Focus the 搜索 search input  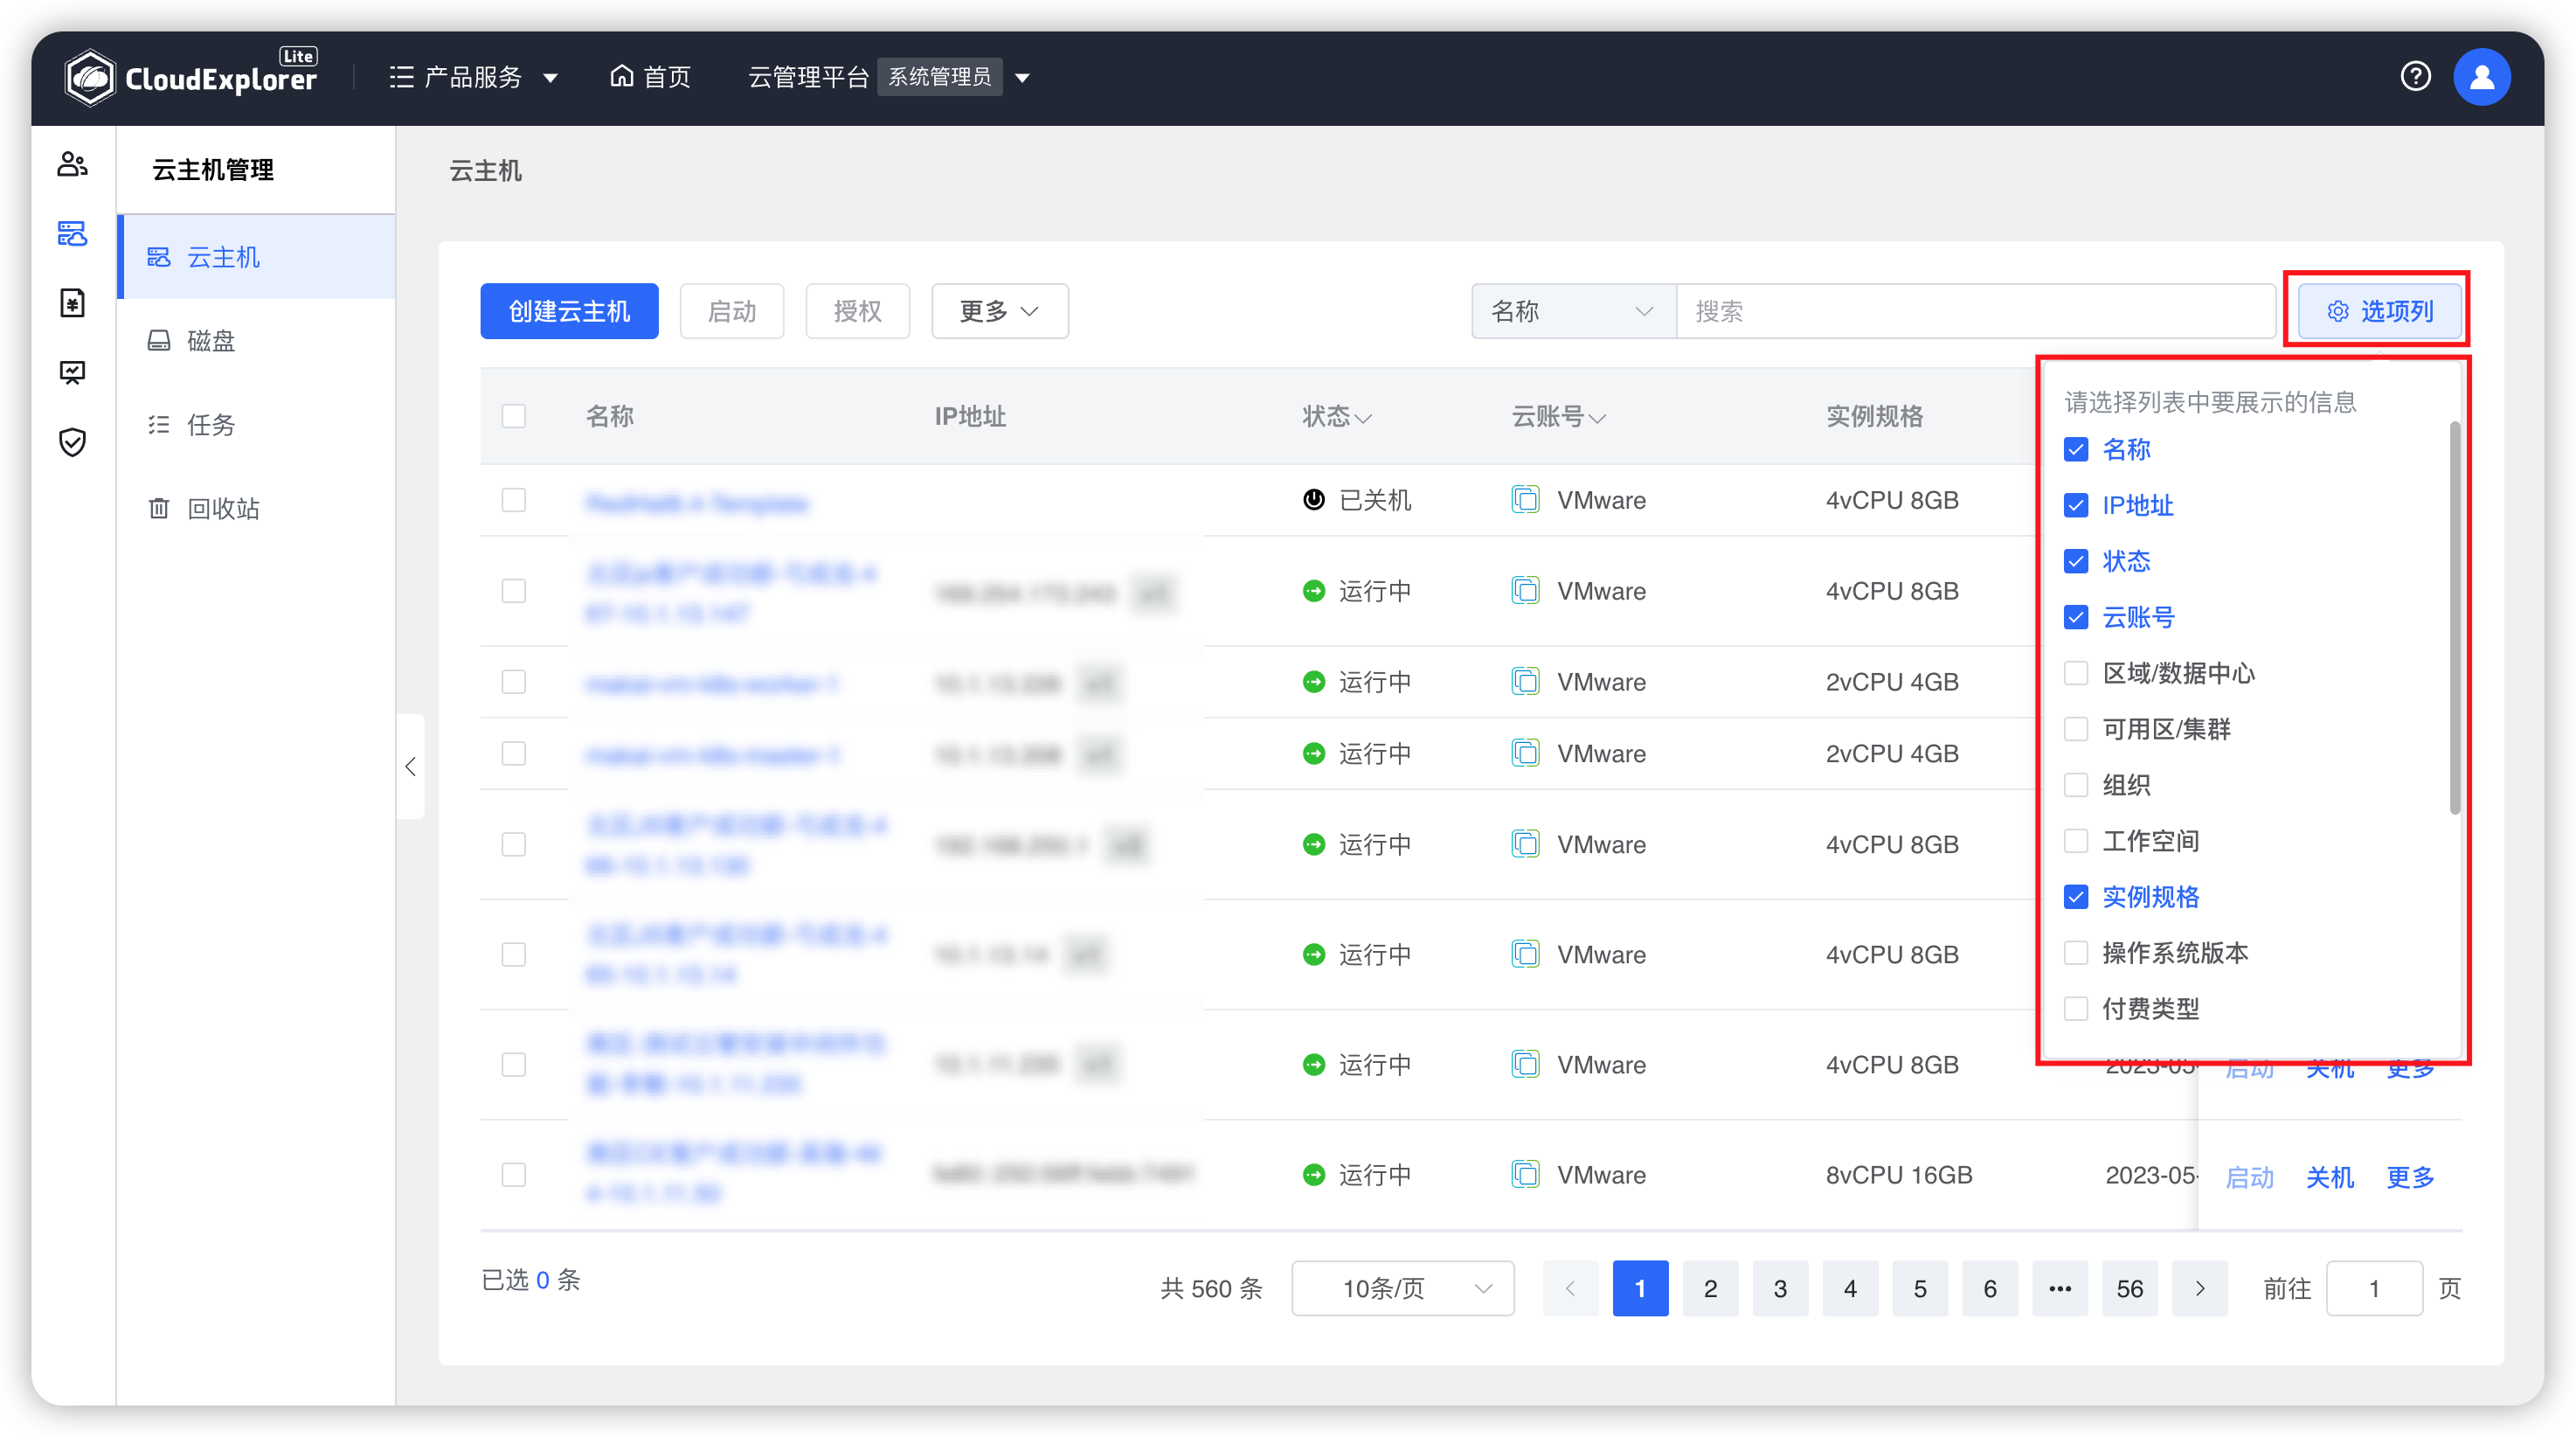1976,311
